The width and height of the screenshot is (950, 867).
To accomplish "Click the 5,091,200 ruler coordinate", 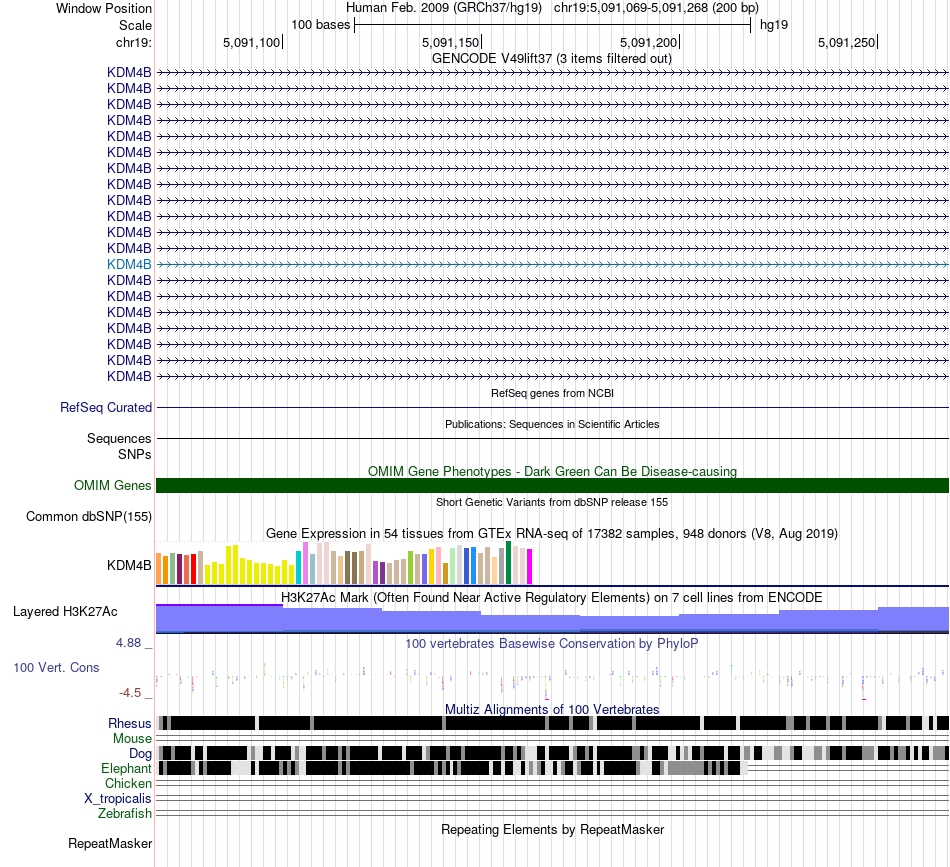I will (648, 42).
